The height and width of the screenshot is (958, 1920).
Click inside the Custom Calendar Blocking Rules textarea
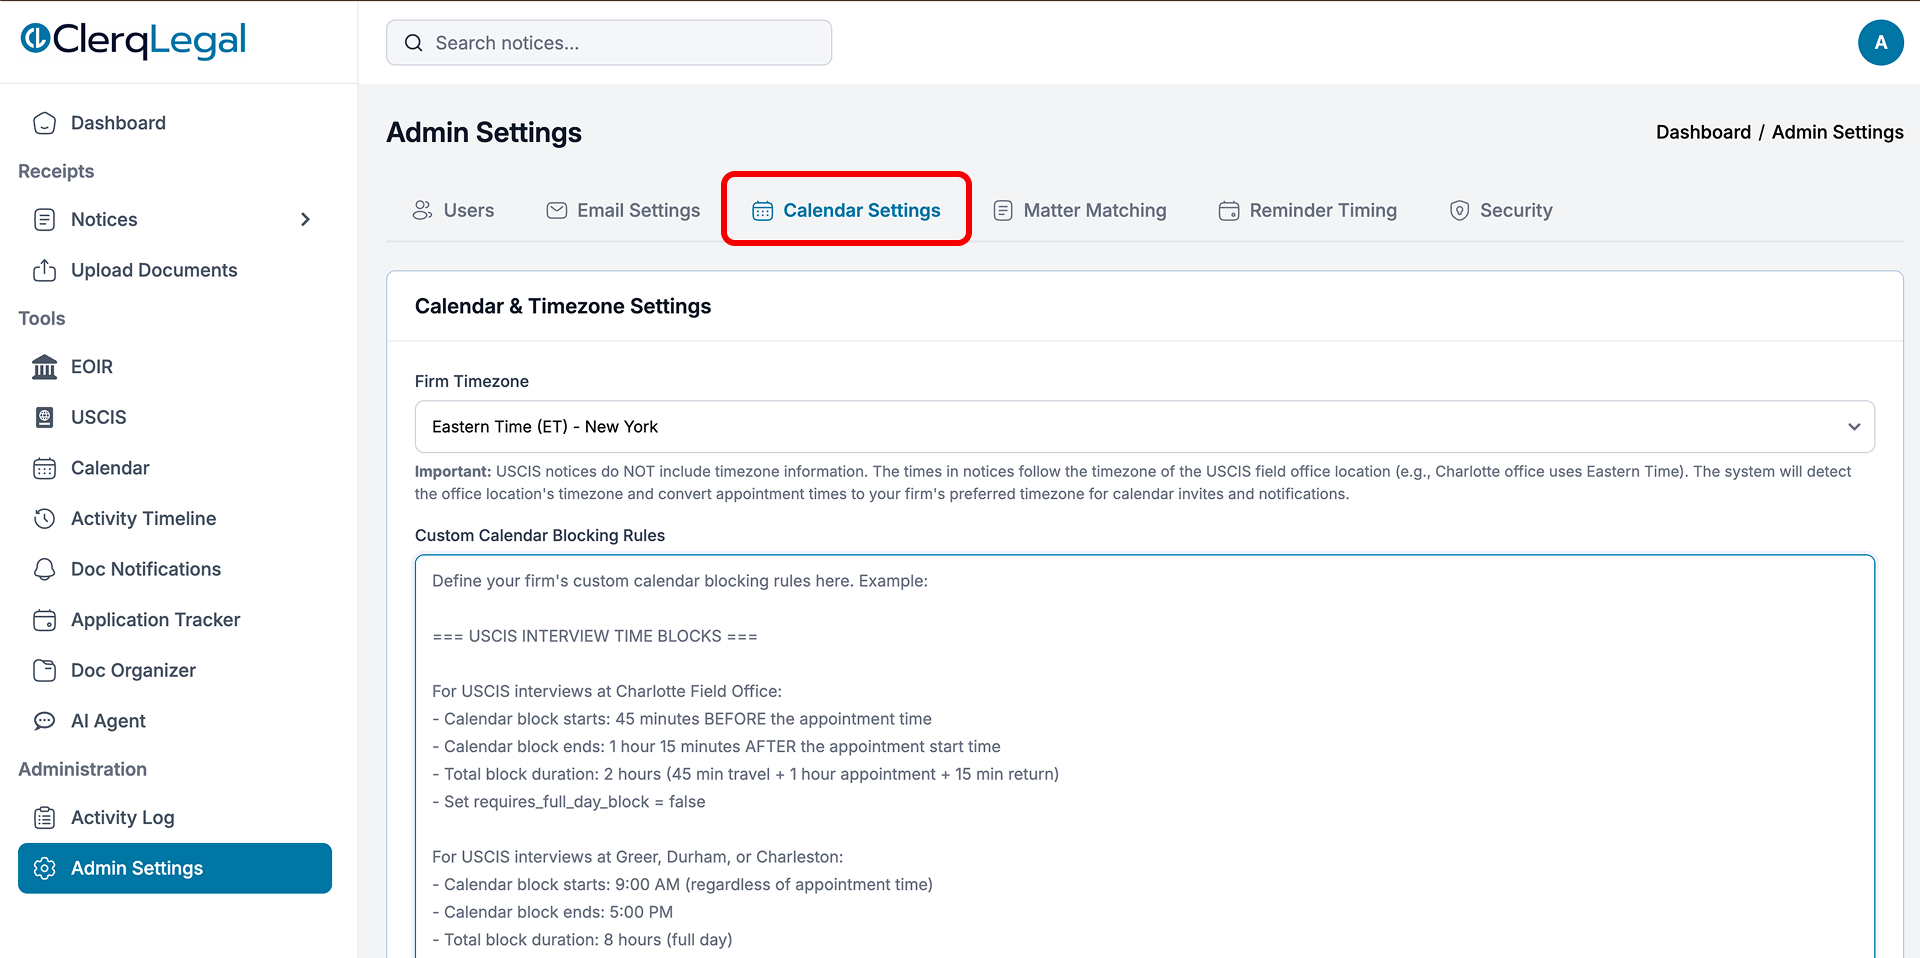click(x=1144, y=756)
